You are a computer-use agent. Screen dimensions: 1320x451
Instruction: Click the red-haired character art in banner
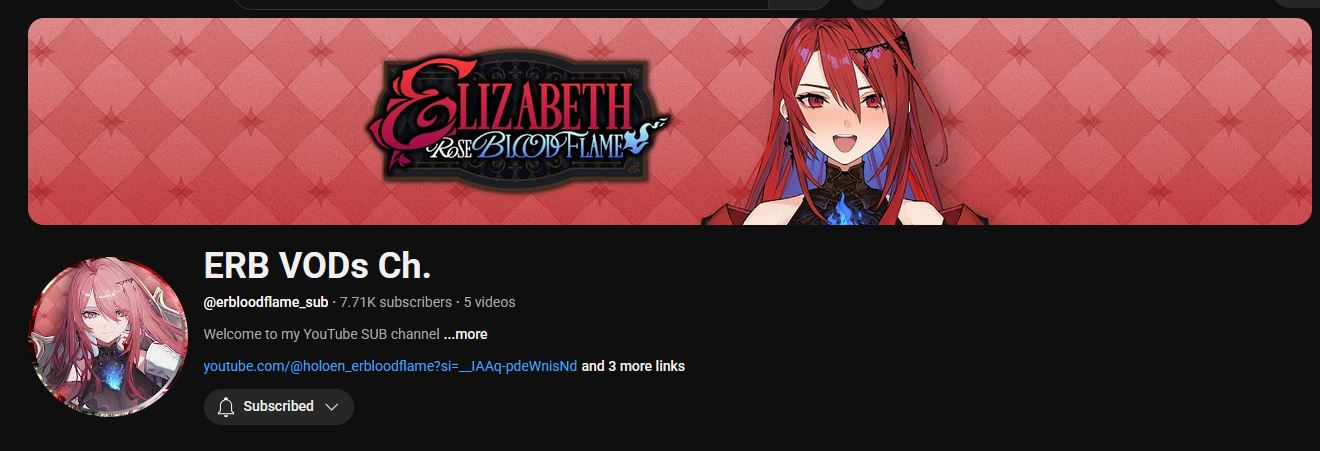coord(840,120)
